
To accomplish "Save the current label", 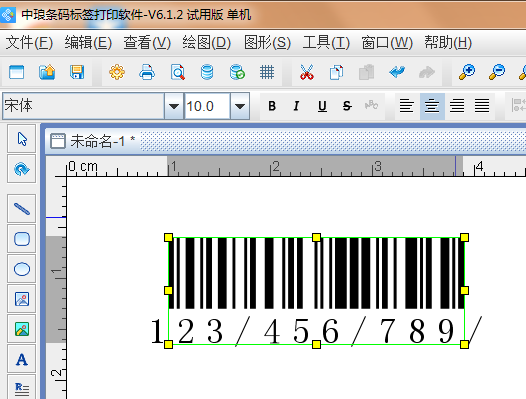I will [x=77, y=72].
